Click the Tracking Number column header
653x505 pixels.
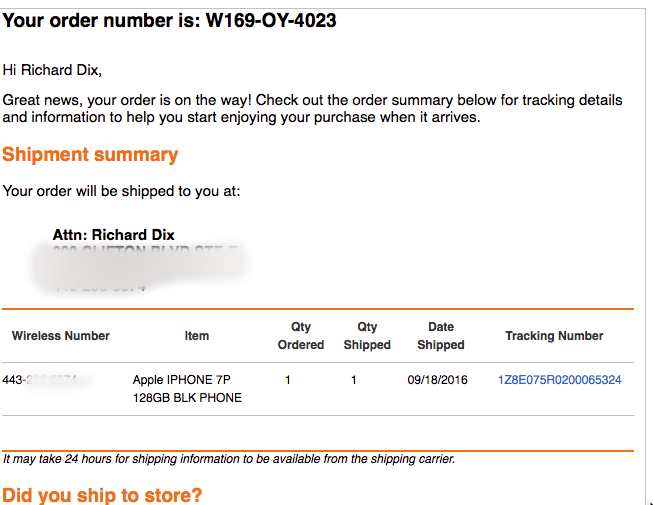[x=554, y=336]
